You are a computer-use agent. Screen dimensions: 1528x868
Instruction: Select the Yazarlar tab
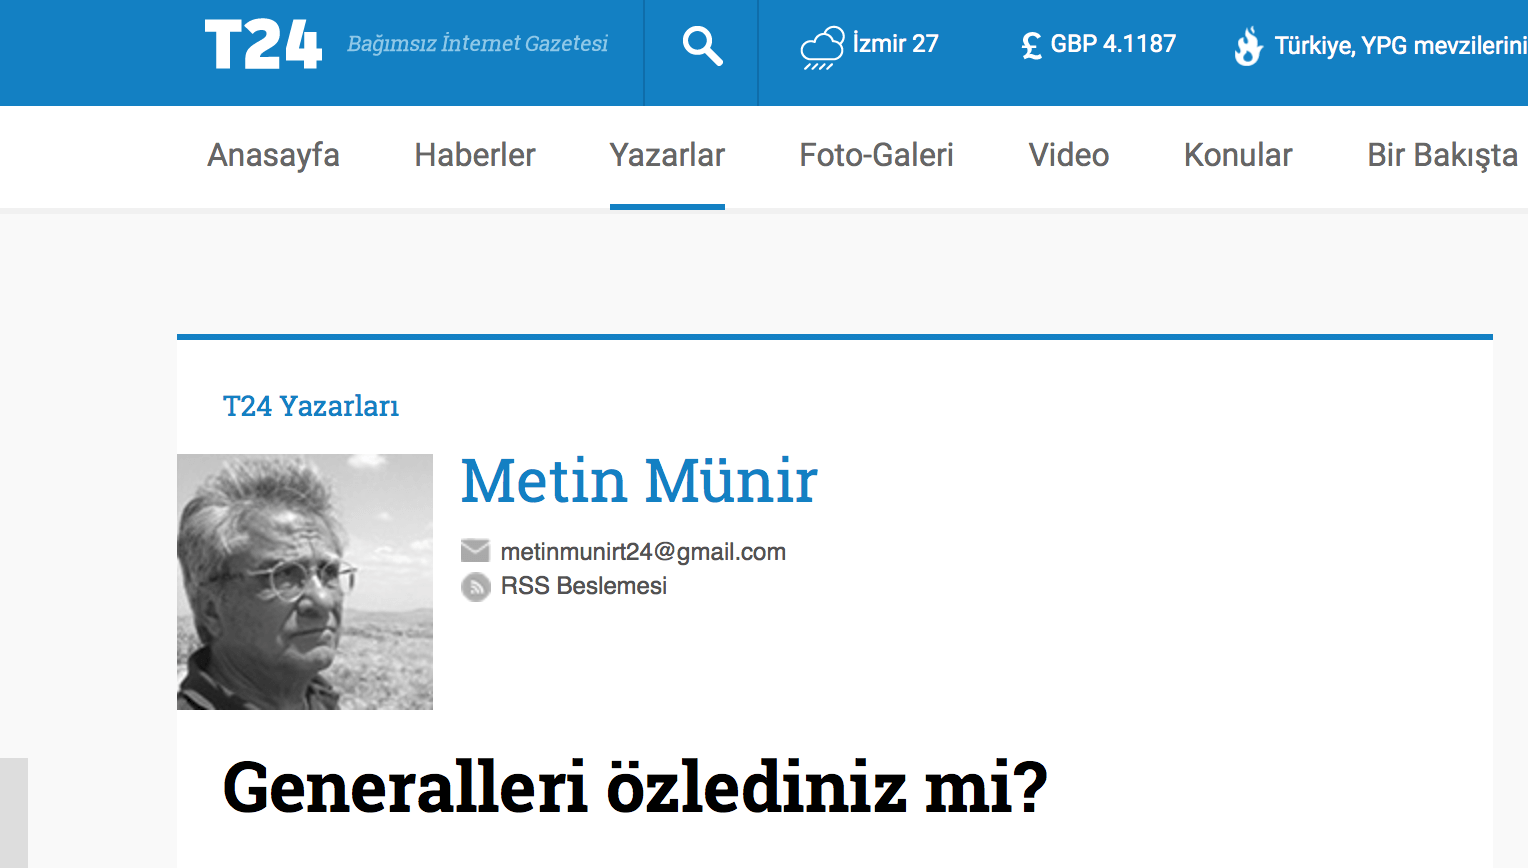[x=667, y=155]
